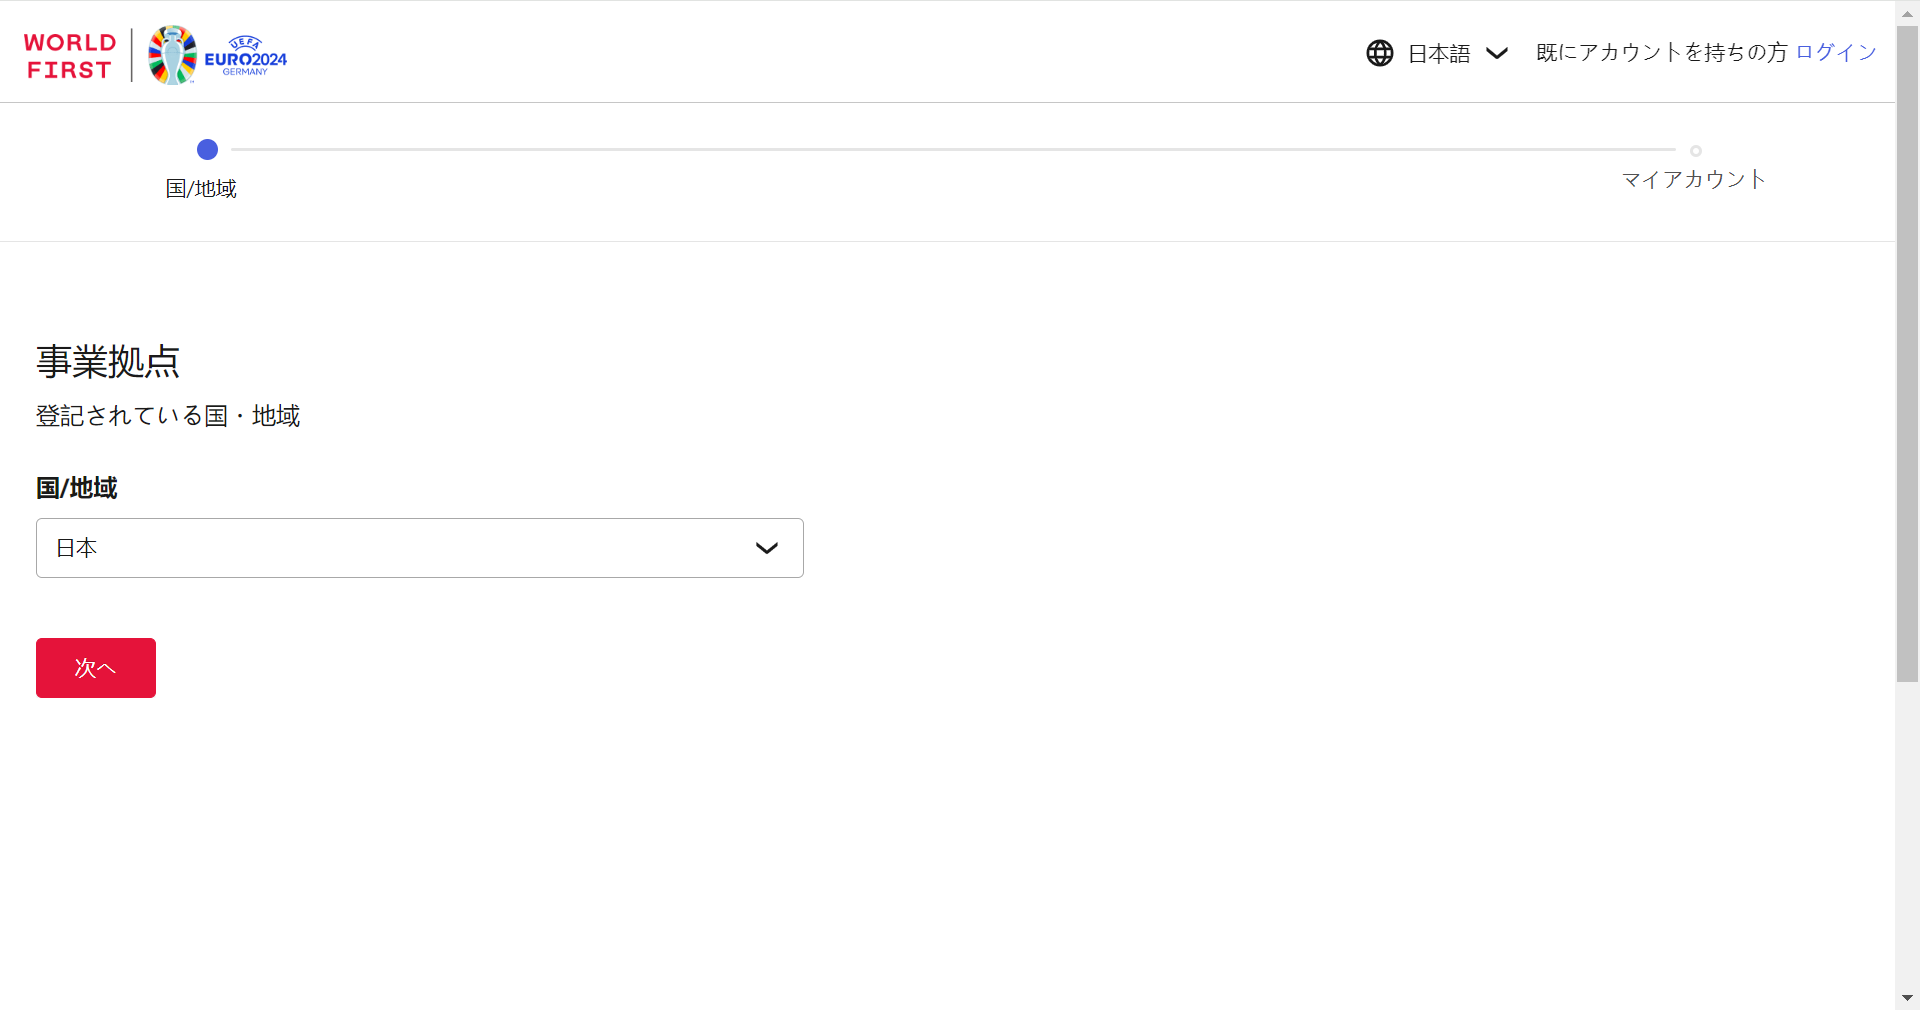The width and height of the screenshot is (1920, 1010).
Task: Click the vertical scrollbar thumb
Action: click(x=1907, y=350)
